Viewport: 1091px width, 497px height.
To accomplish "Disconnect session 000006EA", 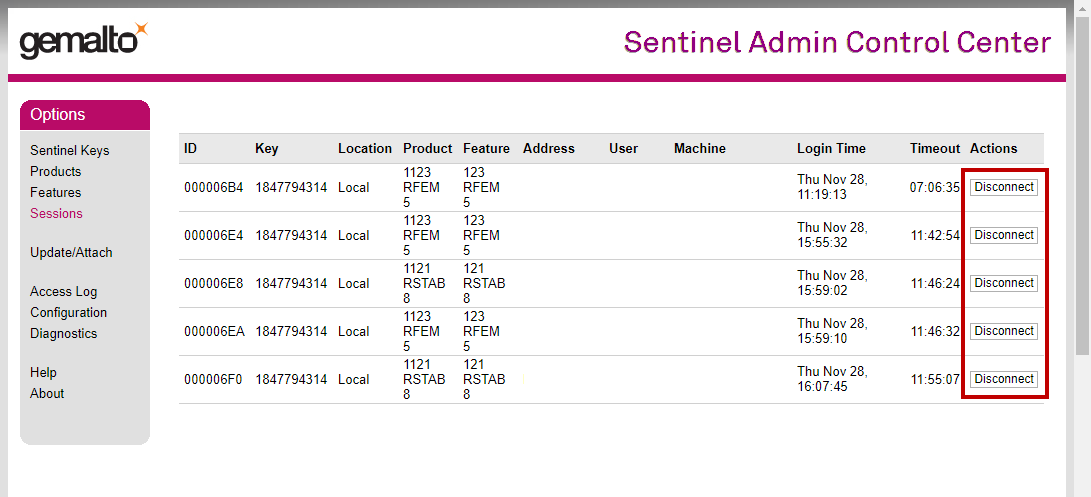I will coord(1004,331).
